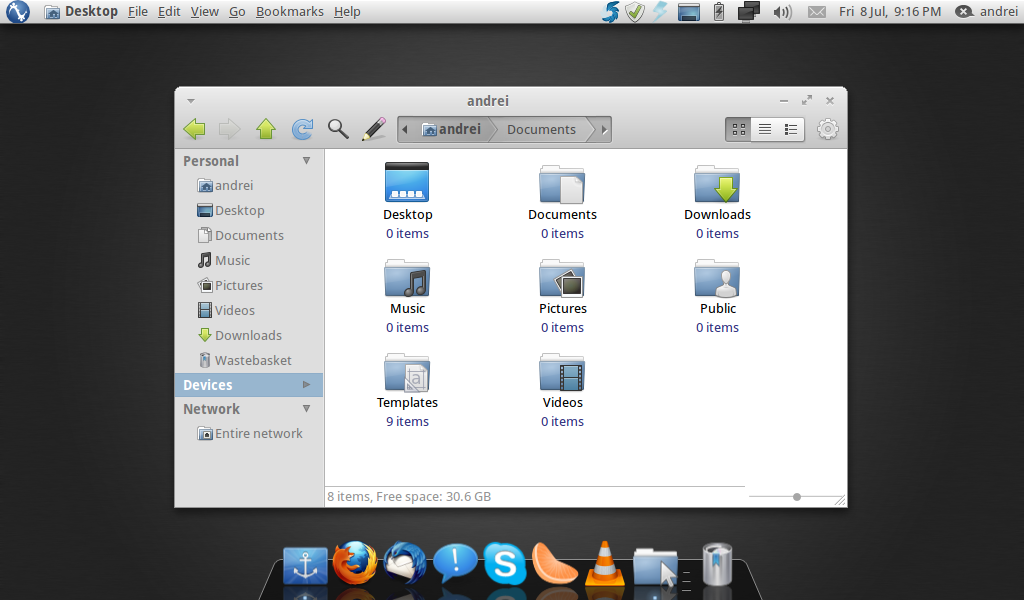Go back with the green left arrow

click(x=195, y=129)
